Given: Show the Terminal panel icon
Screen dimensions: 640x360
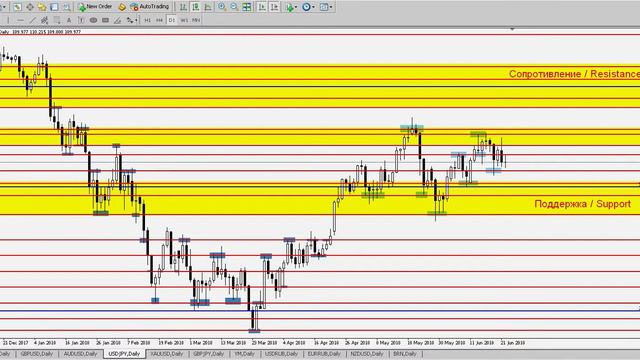Looking at the screenshot, I should [x=54, y=7].
